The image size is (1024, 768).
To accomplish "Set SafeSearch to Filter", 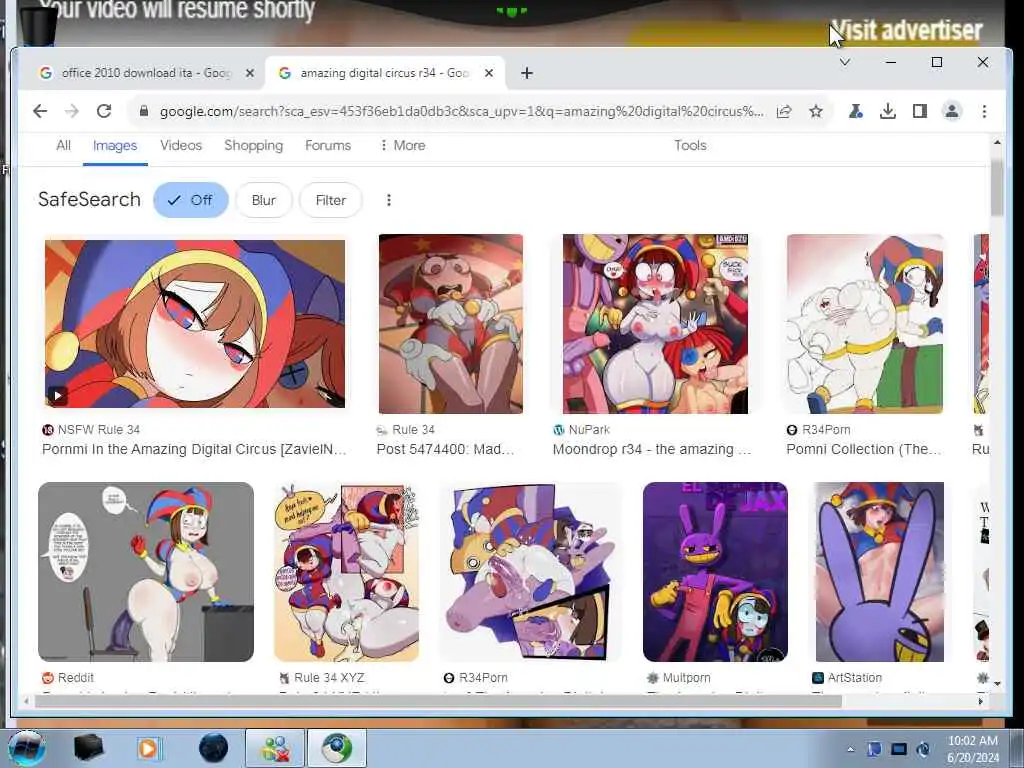I will (330, 200).
